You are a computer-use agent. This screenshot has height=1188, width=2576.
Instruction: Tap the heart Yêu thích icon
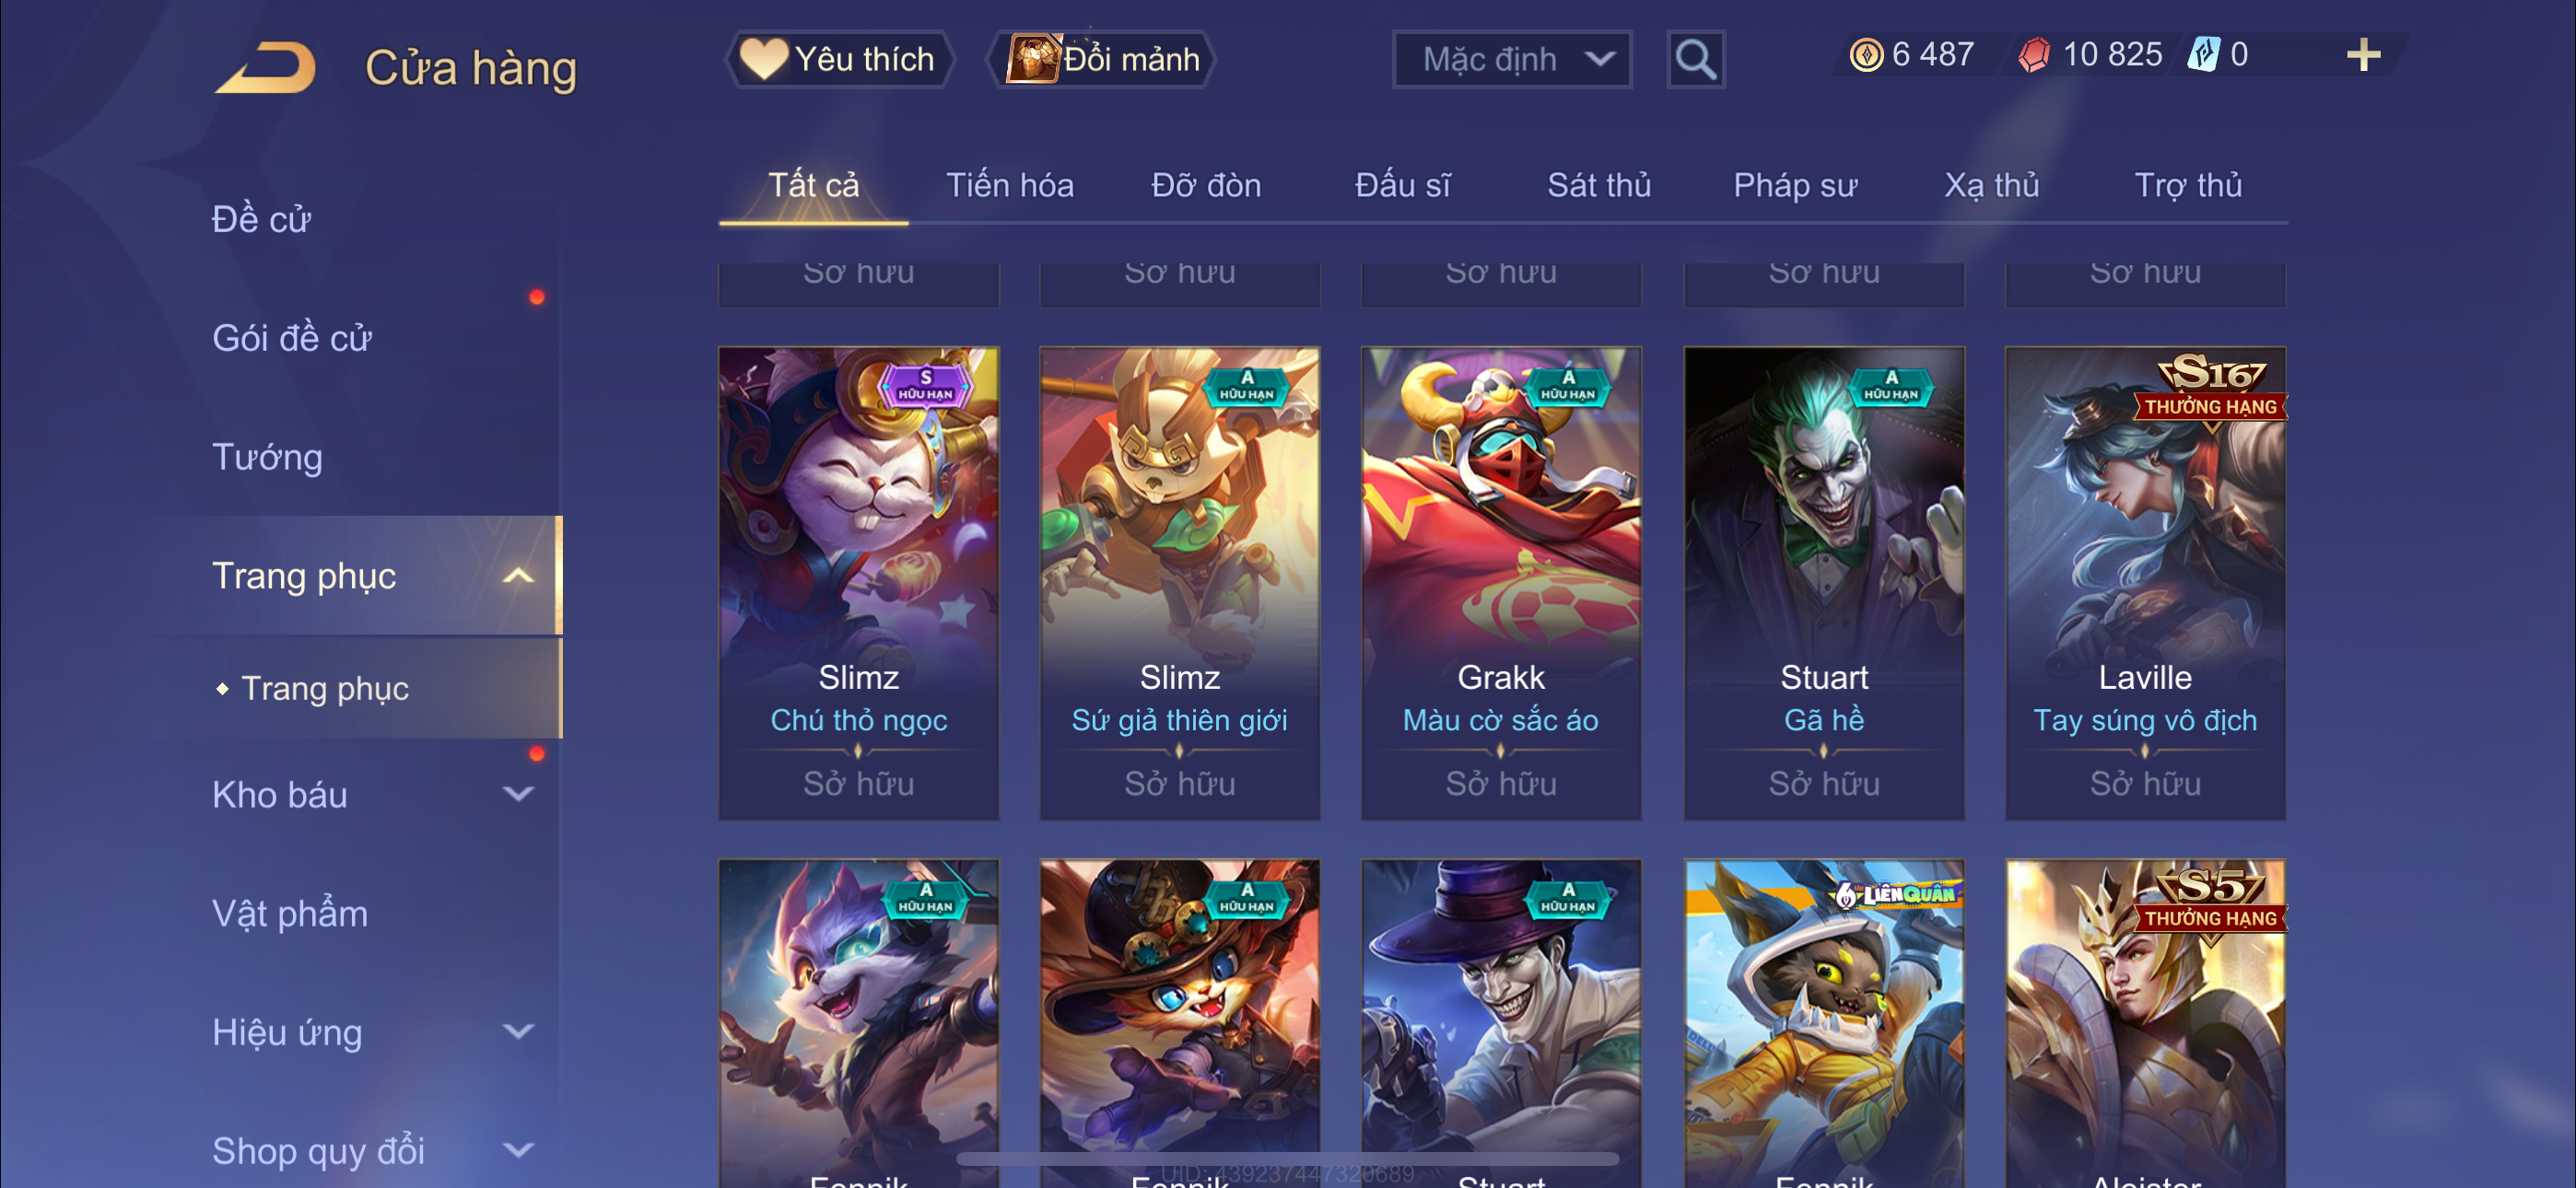[x=764, y=59]
